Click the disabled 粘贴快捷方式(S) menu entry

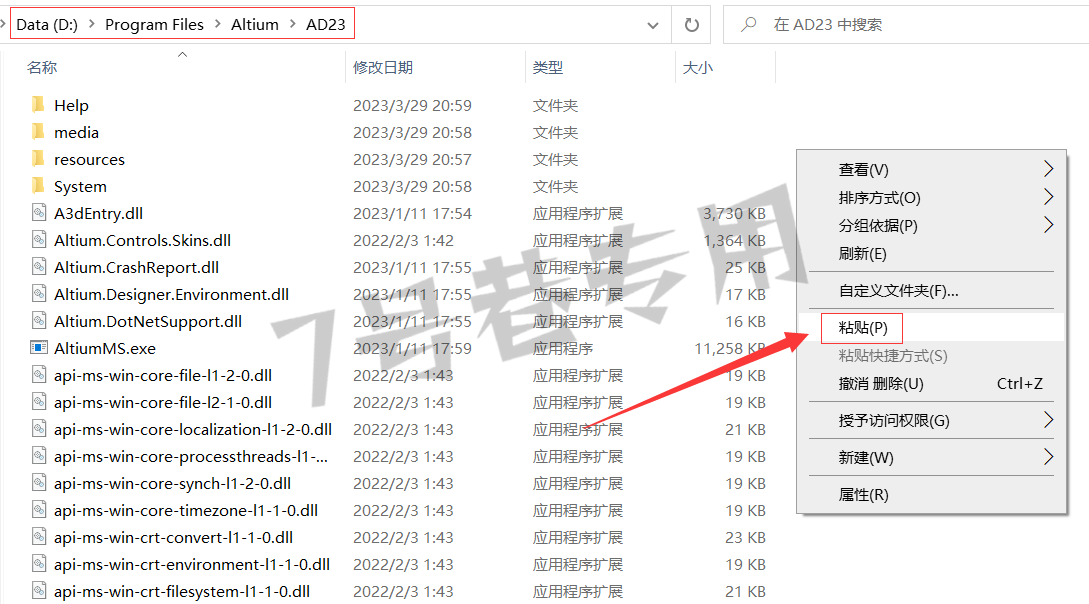(x=931, y=355)
